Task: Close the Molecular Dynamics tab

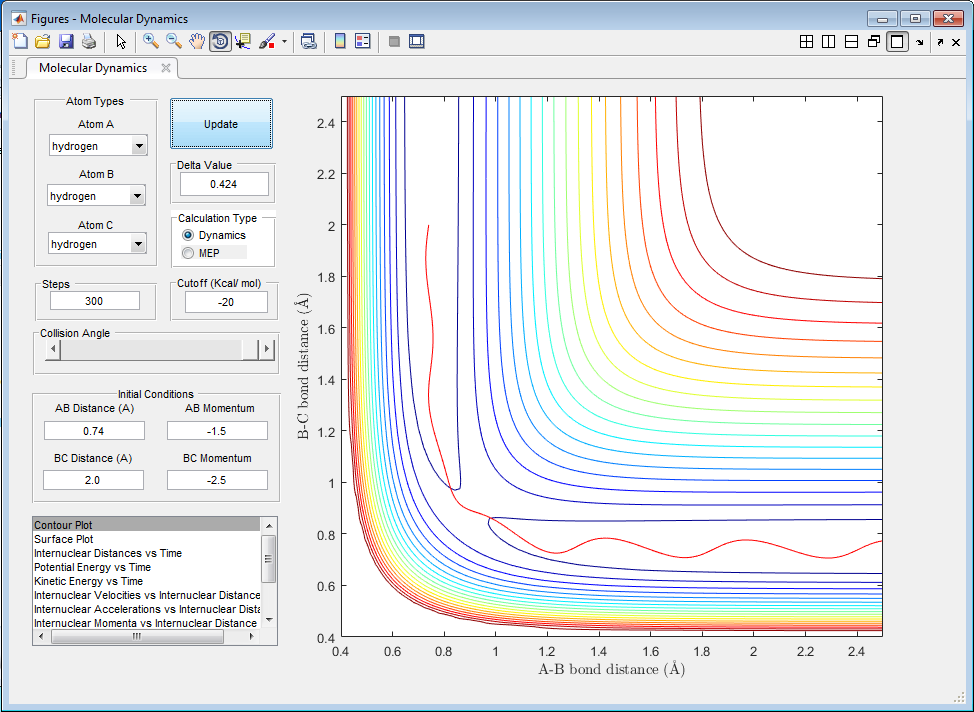Action: [x=166, y=68]
